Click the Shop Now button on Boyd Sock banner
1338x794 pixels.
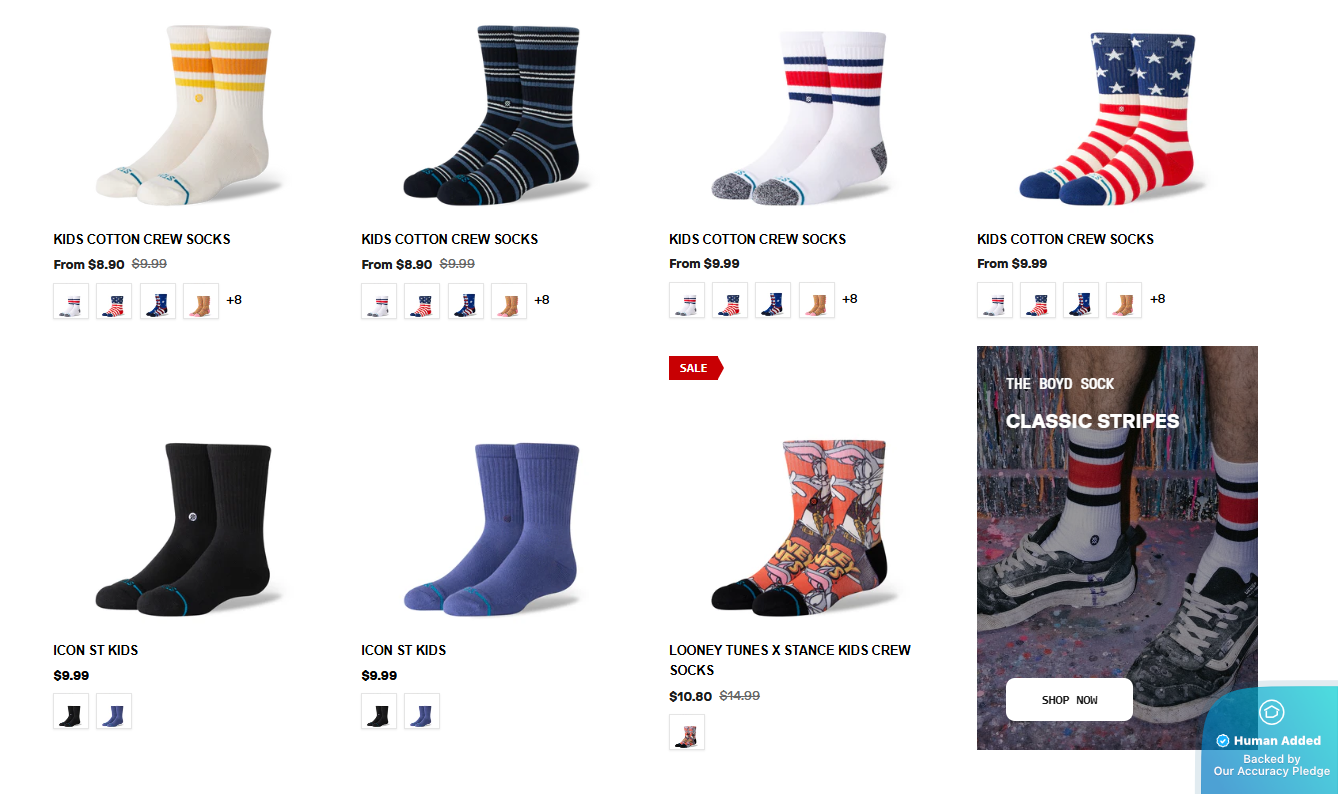[x=1069, y=700]
